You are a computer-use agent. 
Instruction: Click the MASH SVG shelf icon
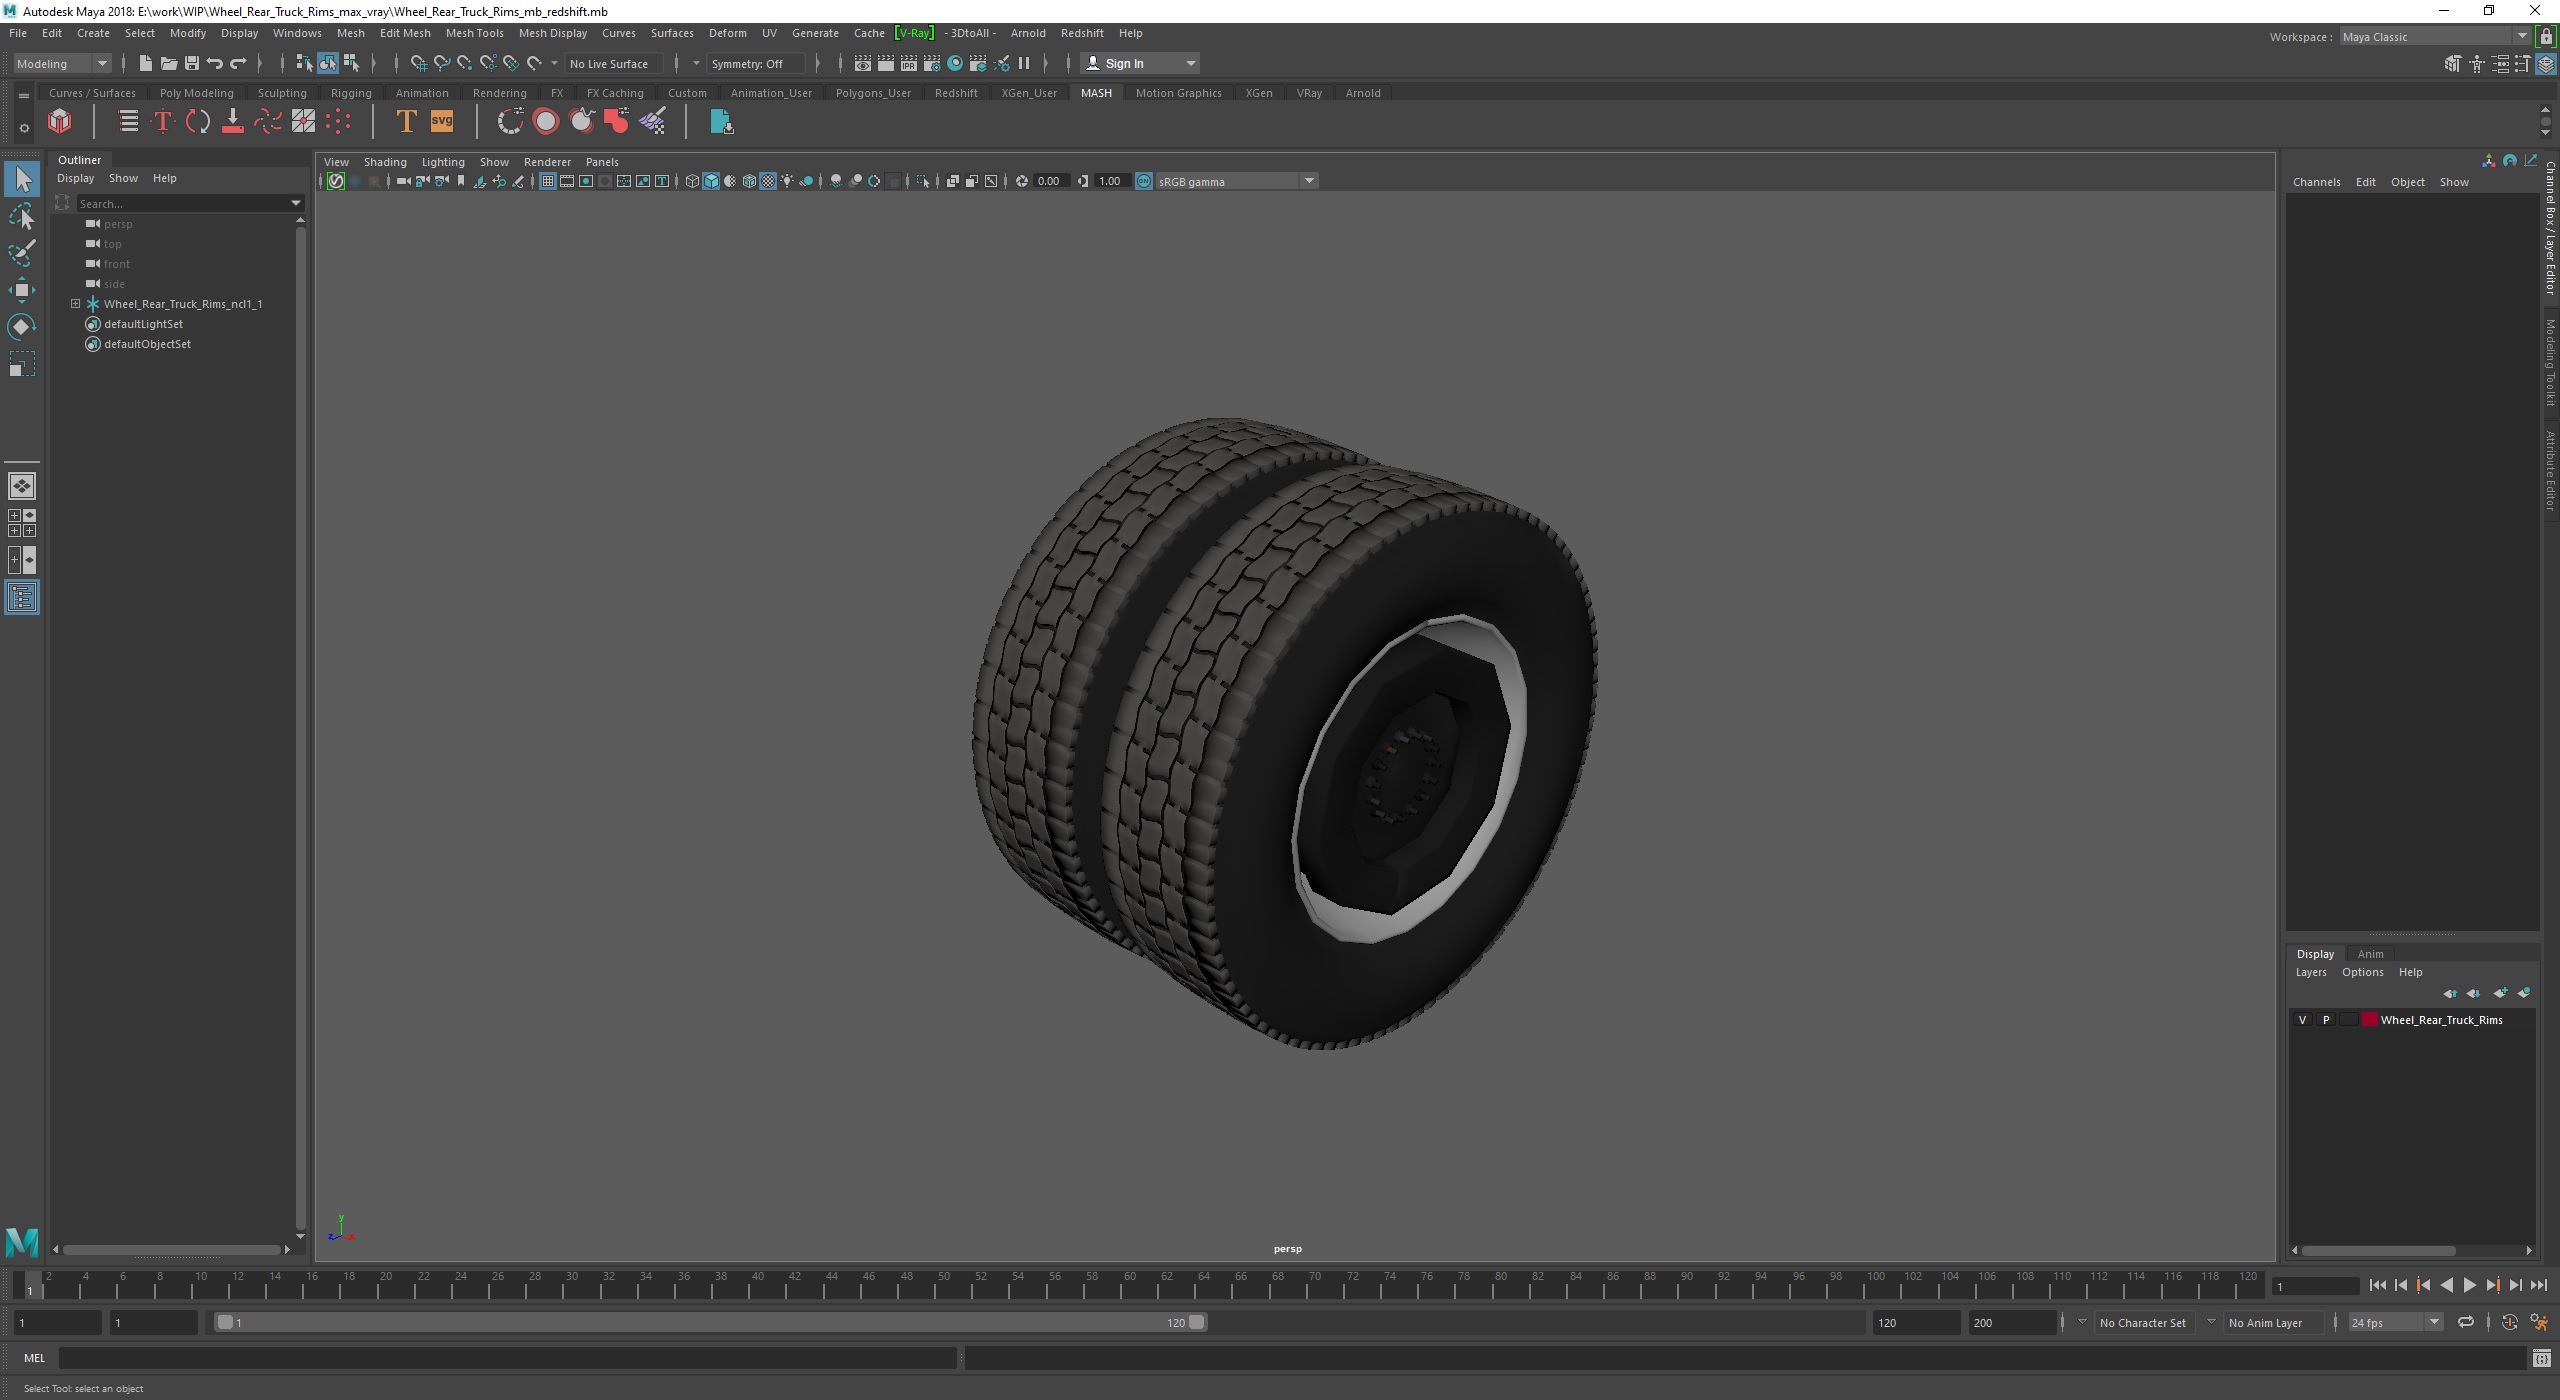pos(441,122)
